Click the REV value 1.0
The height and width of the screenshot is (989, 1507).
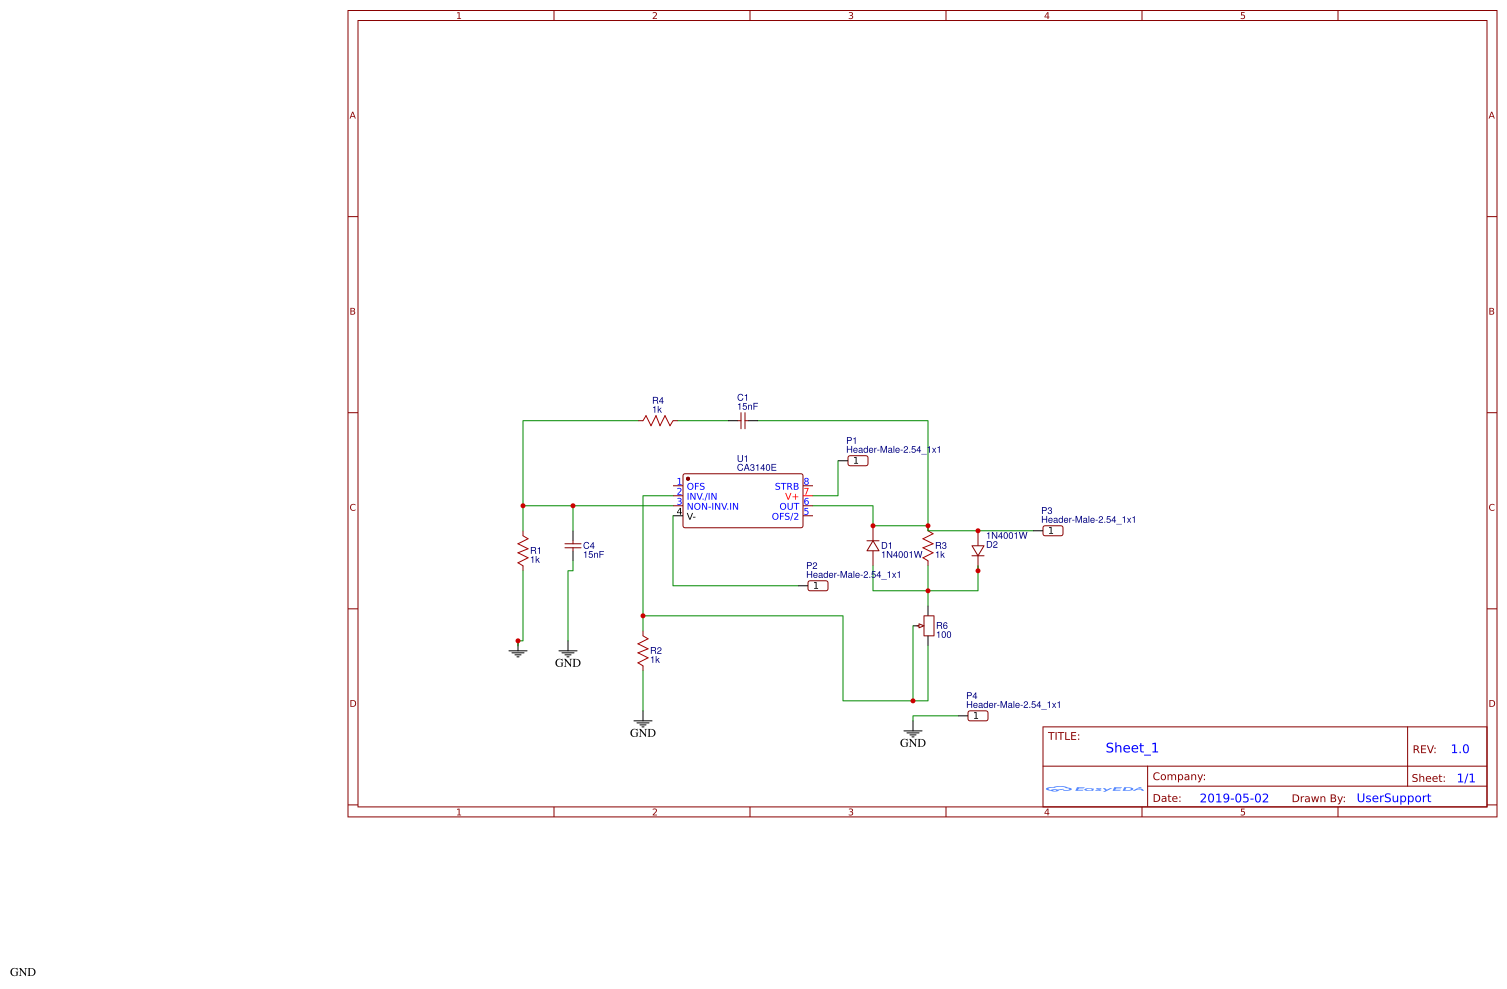click(x=1460, y=748)
